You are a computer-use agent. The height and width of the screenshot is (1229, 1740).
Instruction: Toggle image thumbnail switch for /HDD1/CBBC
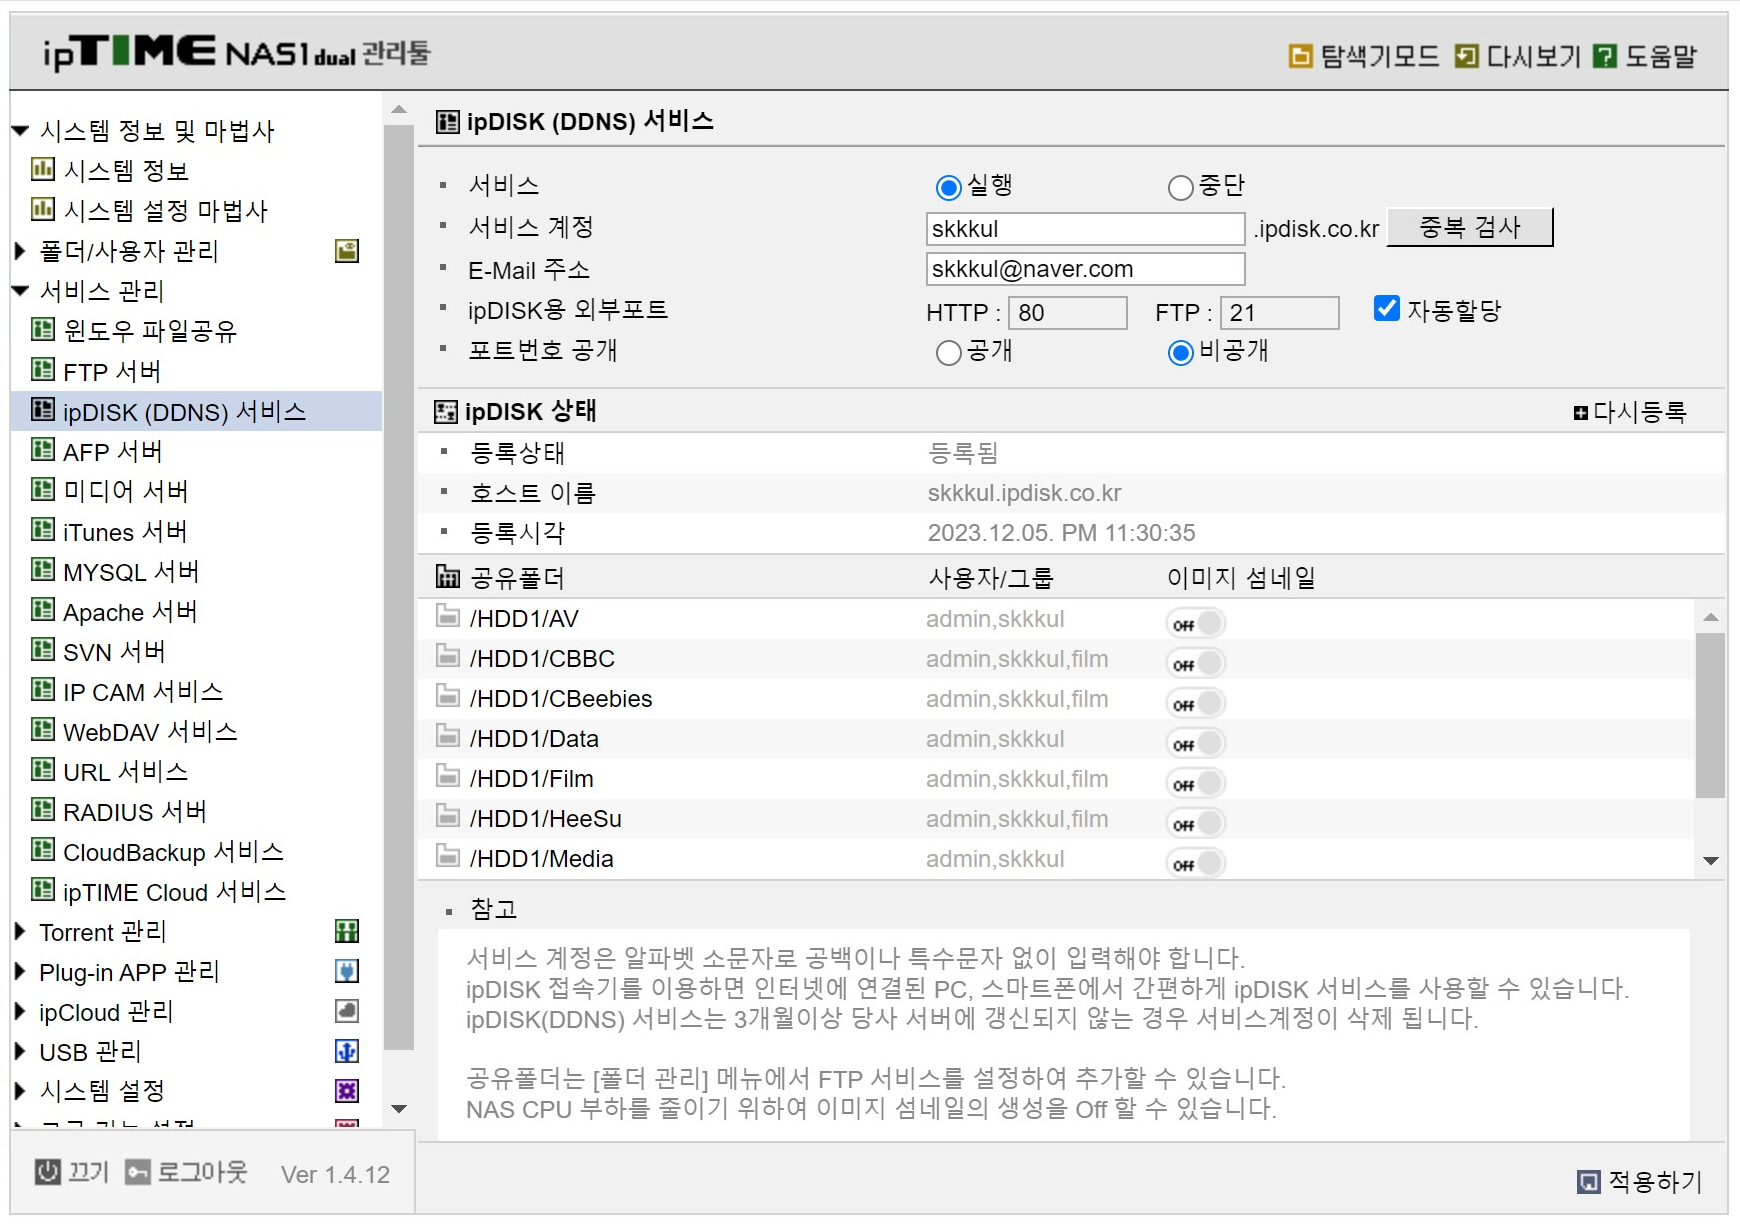tap(1196, 664)
